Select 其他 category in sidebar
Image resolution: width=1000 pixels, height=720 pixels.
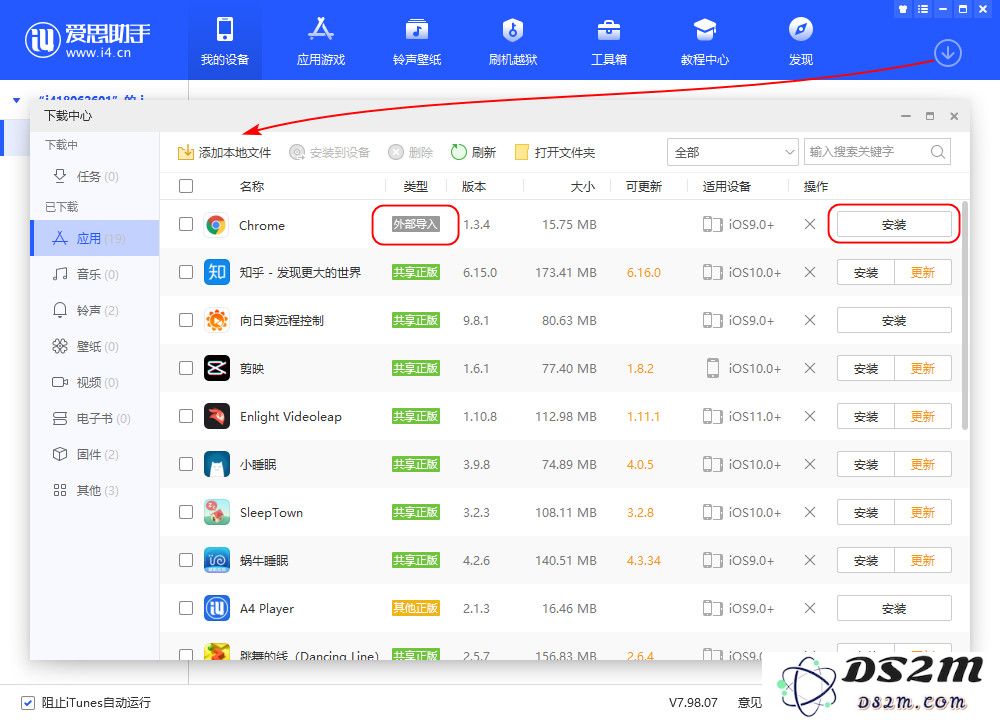(94, 490)
